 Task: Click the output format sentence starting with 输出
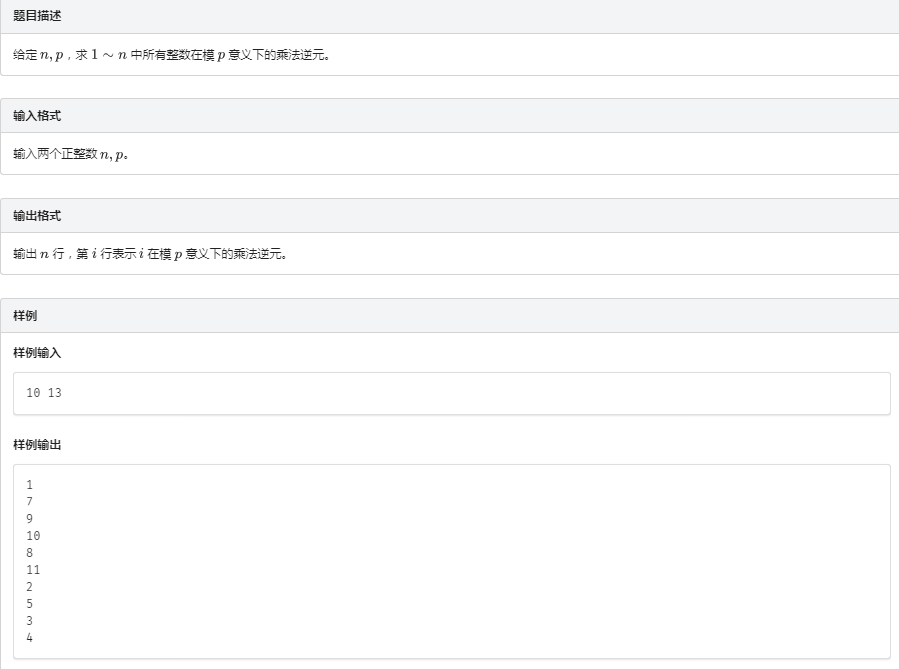pos(150,254)
